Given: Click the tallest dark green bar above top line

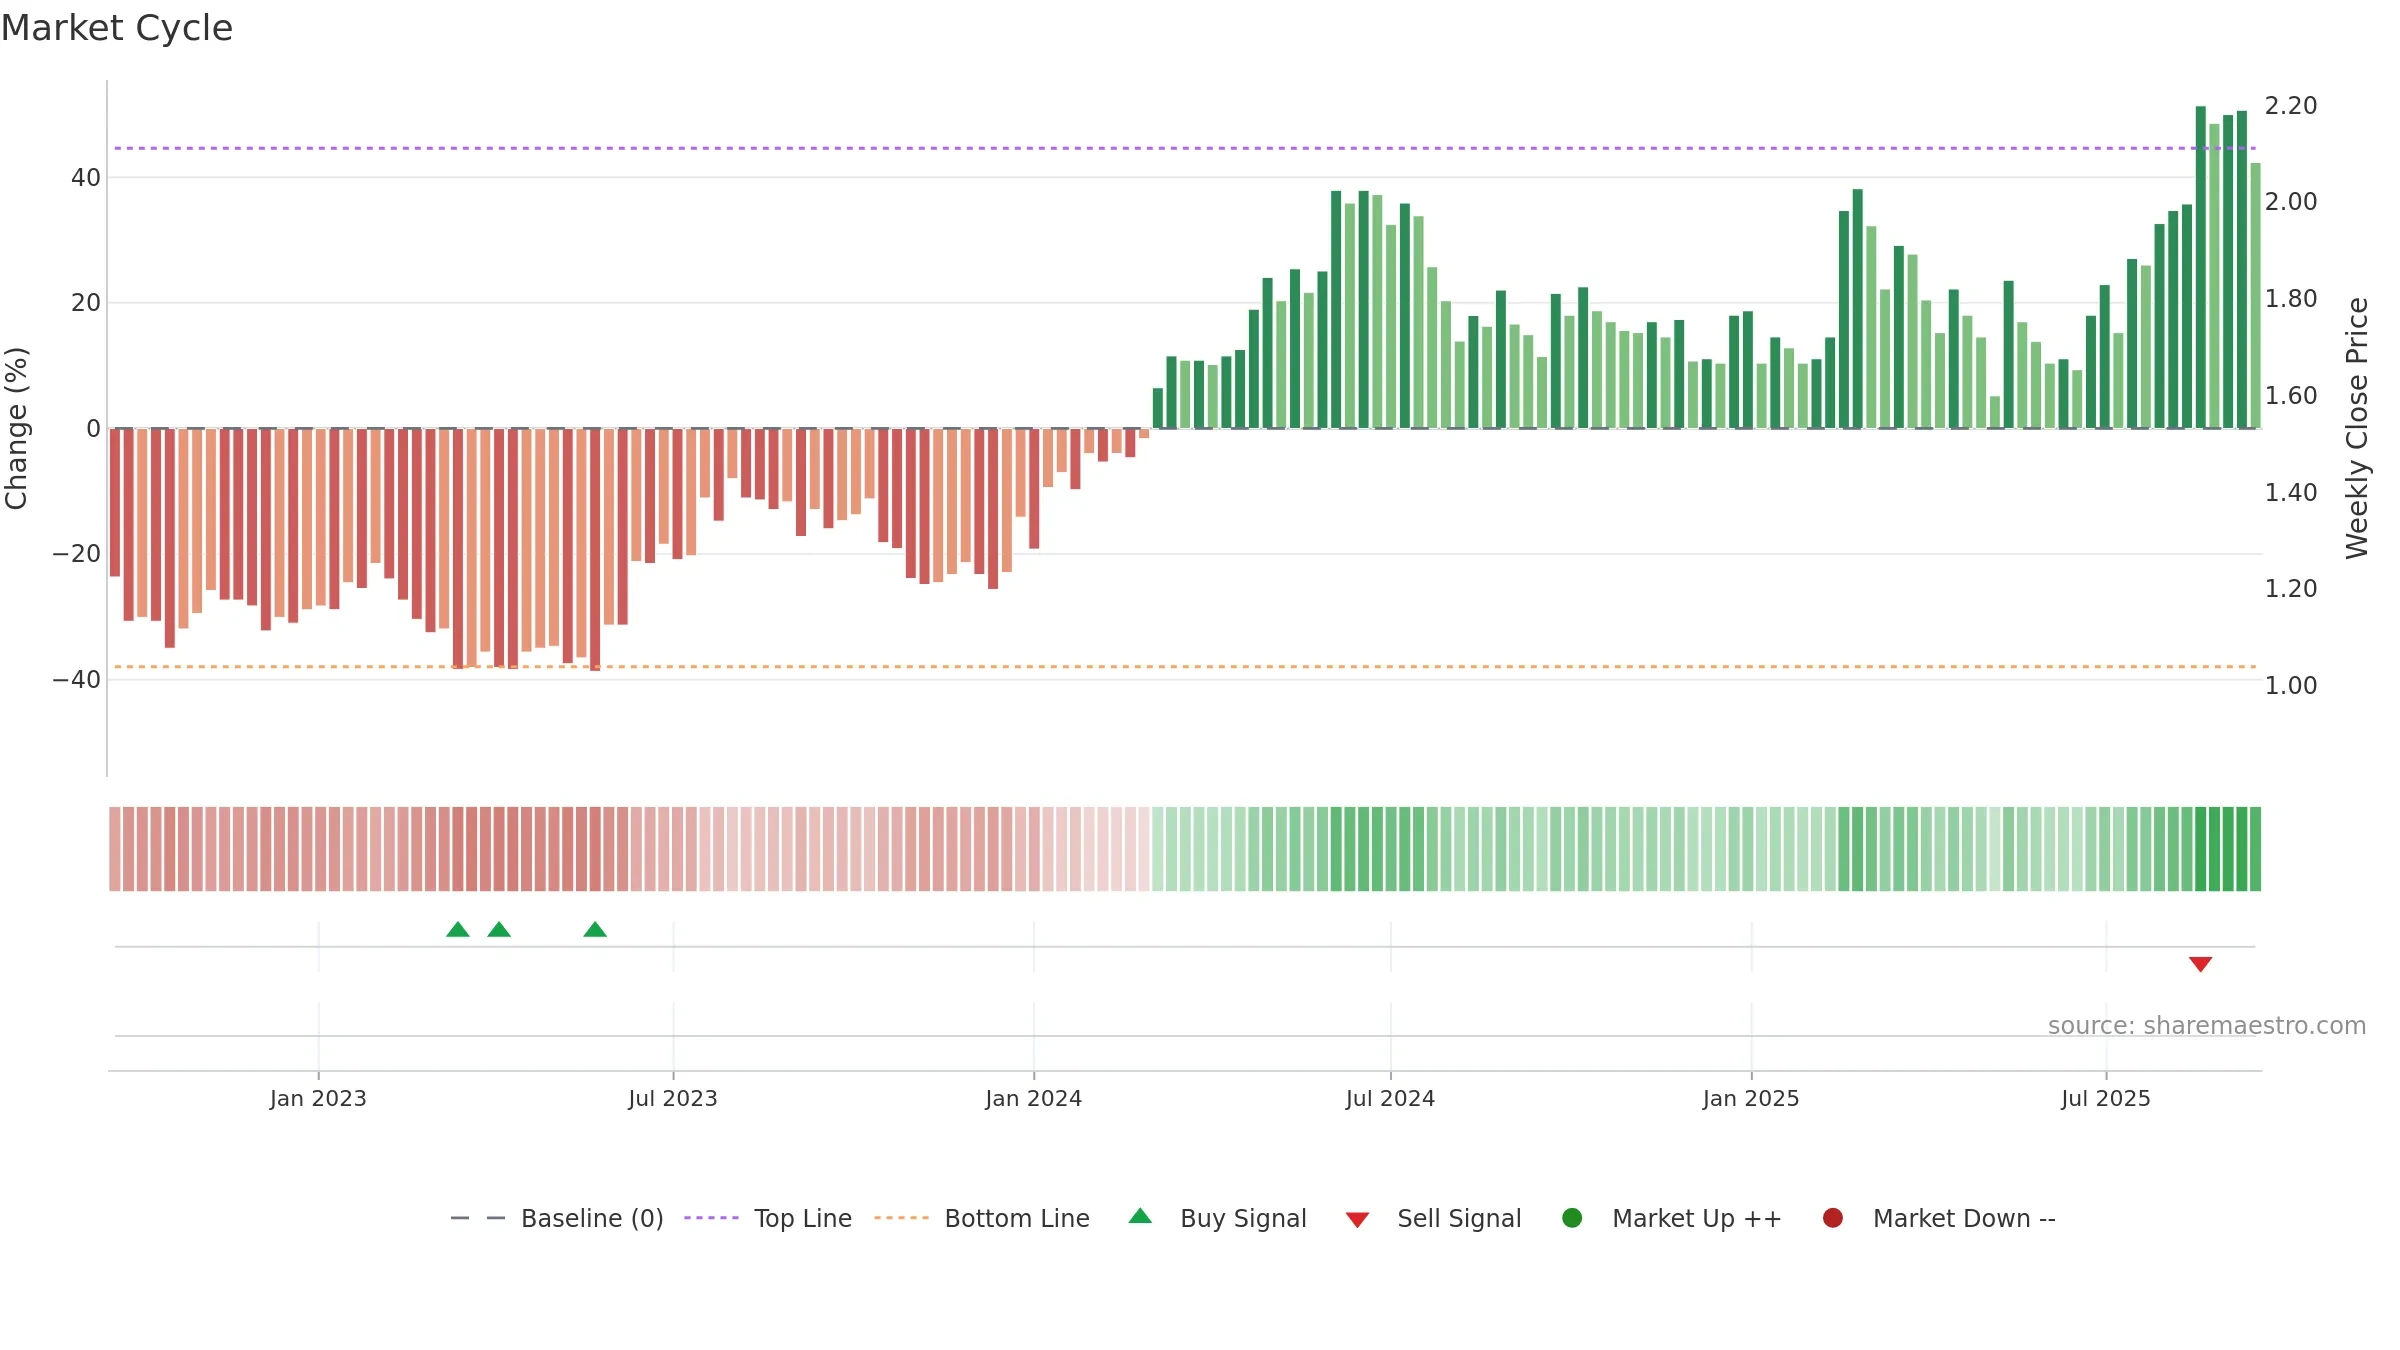Looking at the screenshot, I should (x=2201, y=267).
